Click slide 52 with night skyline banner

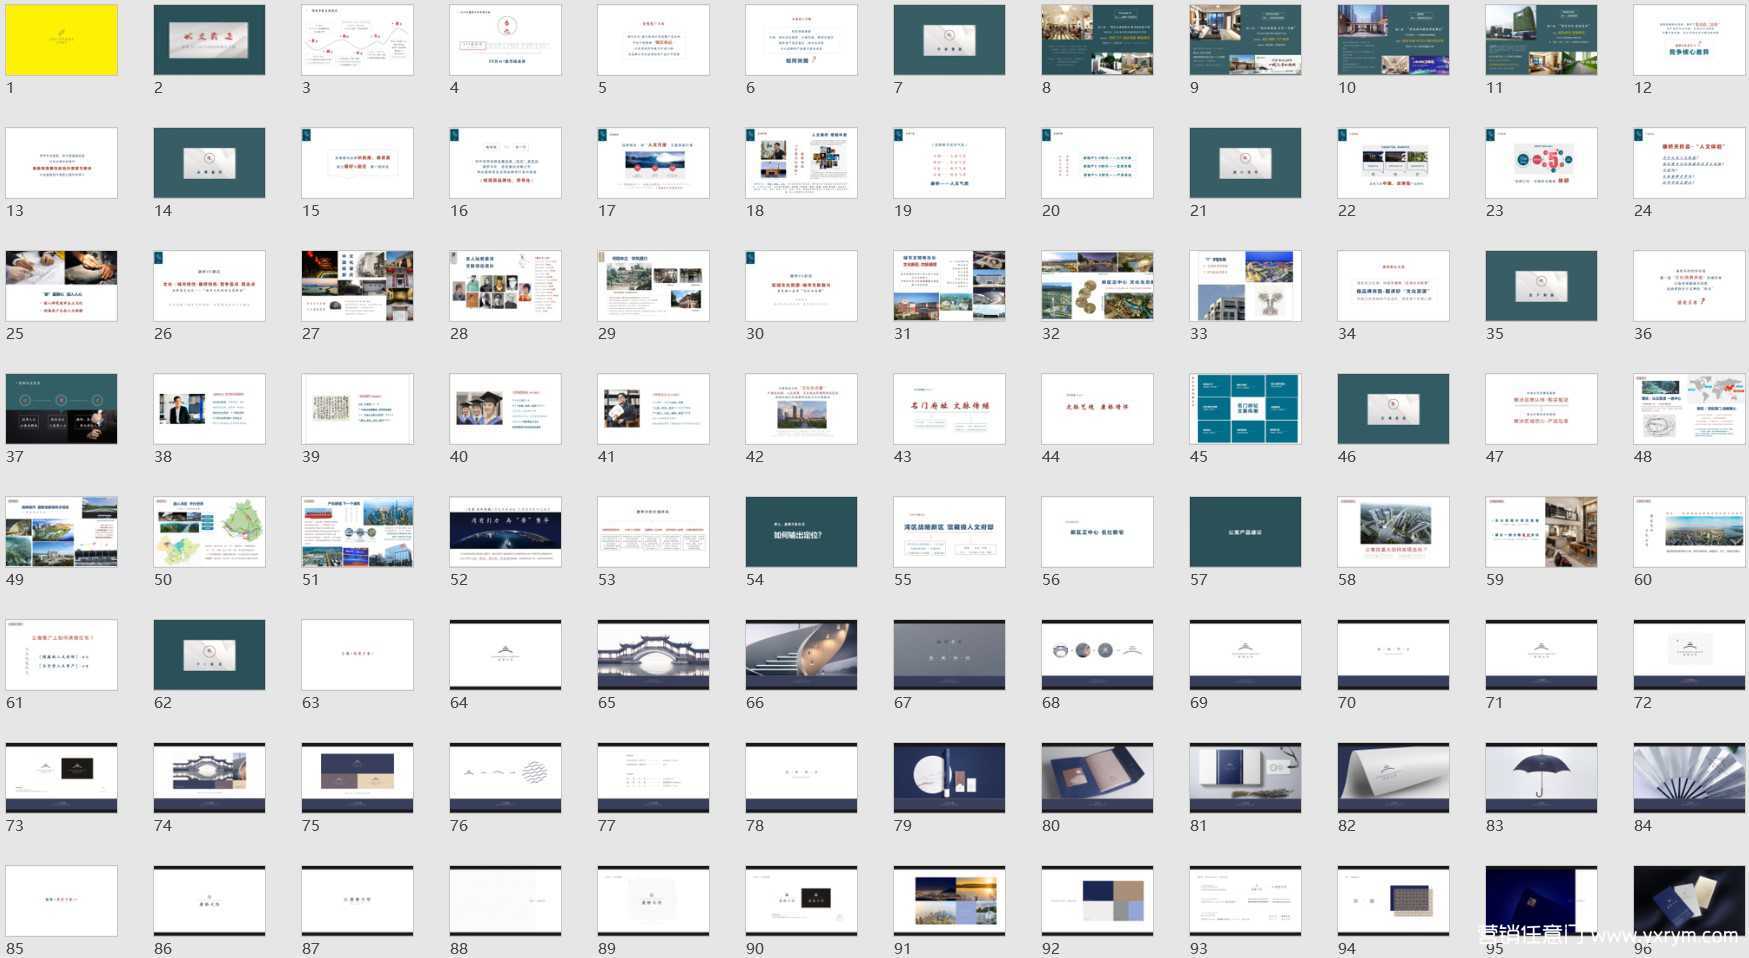pyautogui.click(x=505, y=532)
